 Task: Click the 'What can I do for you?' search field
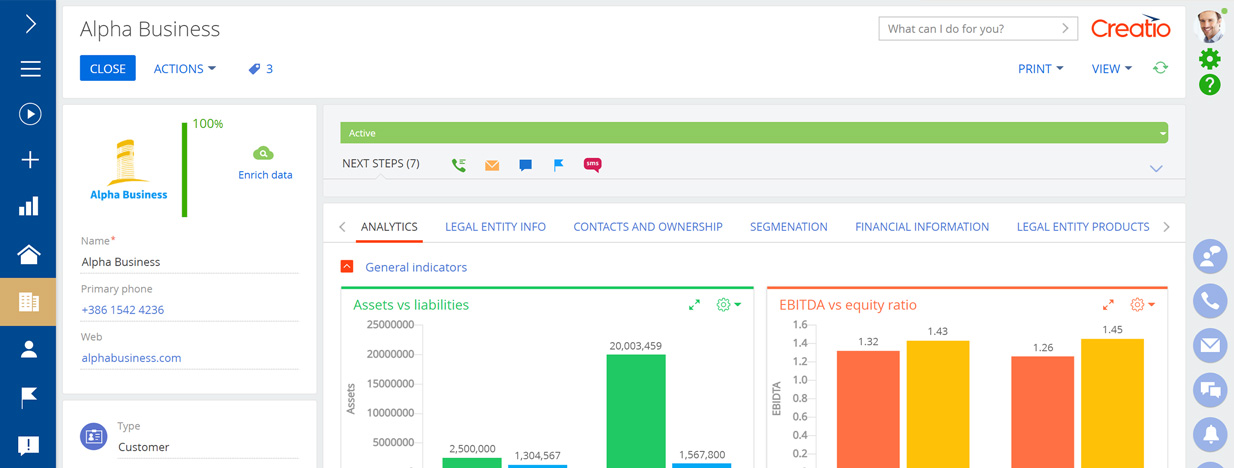(970, 29)
